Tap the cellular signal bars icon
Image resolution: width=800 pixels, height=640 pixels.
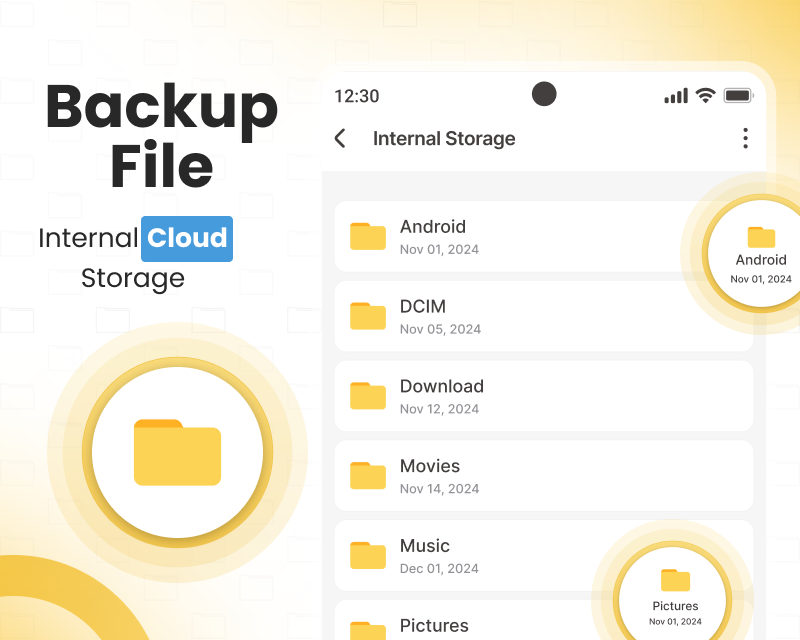676,96
